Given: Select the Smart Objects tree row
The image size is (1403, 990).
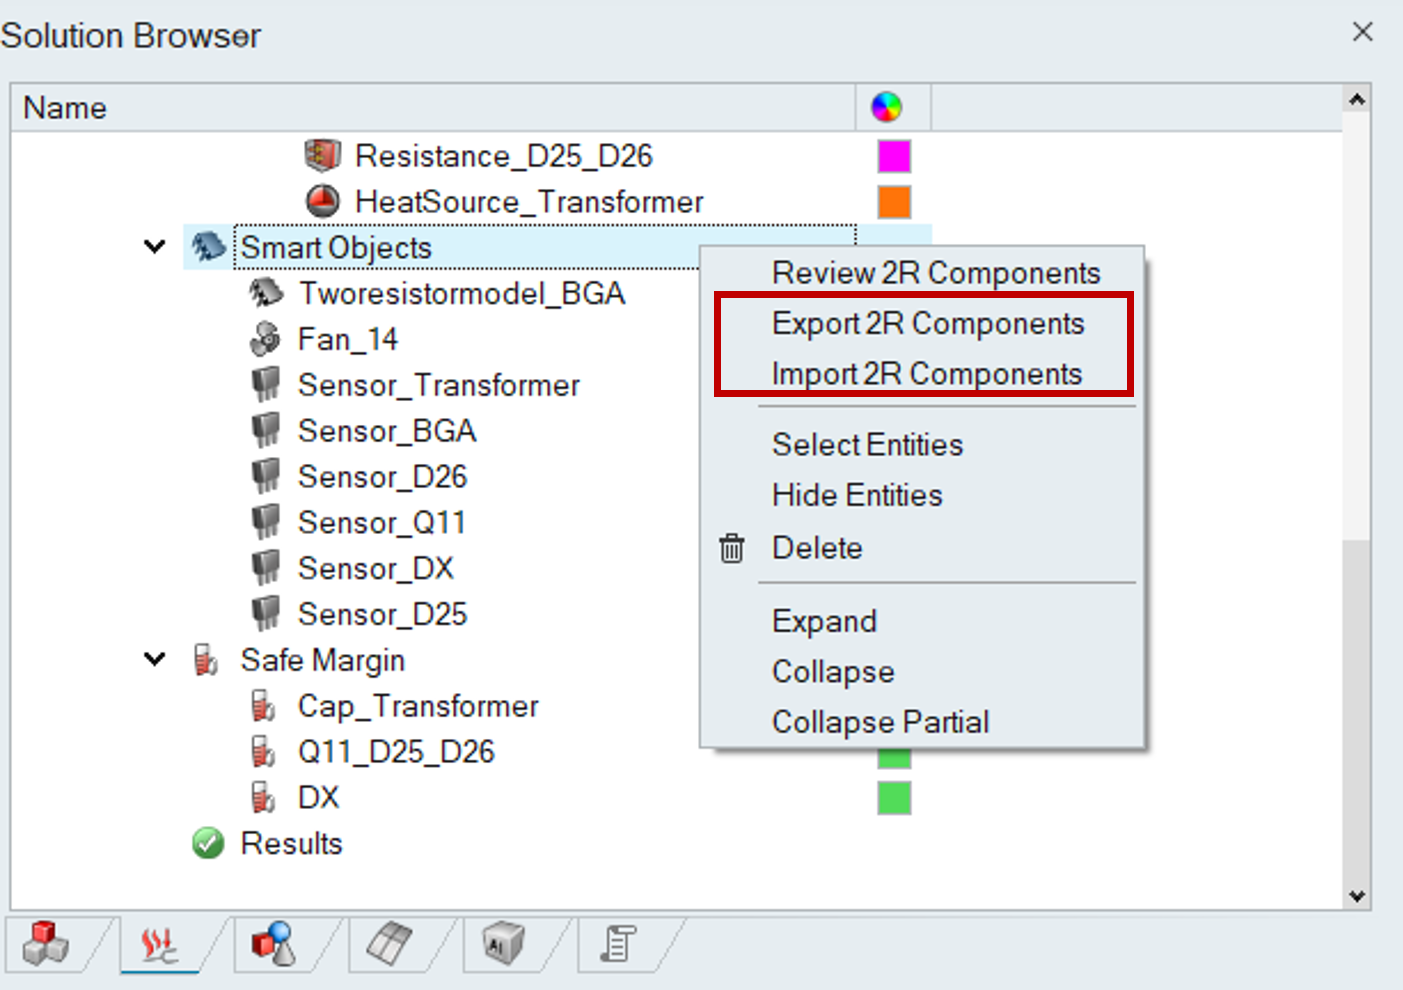Looking at the screenshot, I should click(x=336, y=248).
